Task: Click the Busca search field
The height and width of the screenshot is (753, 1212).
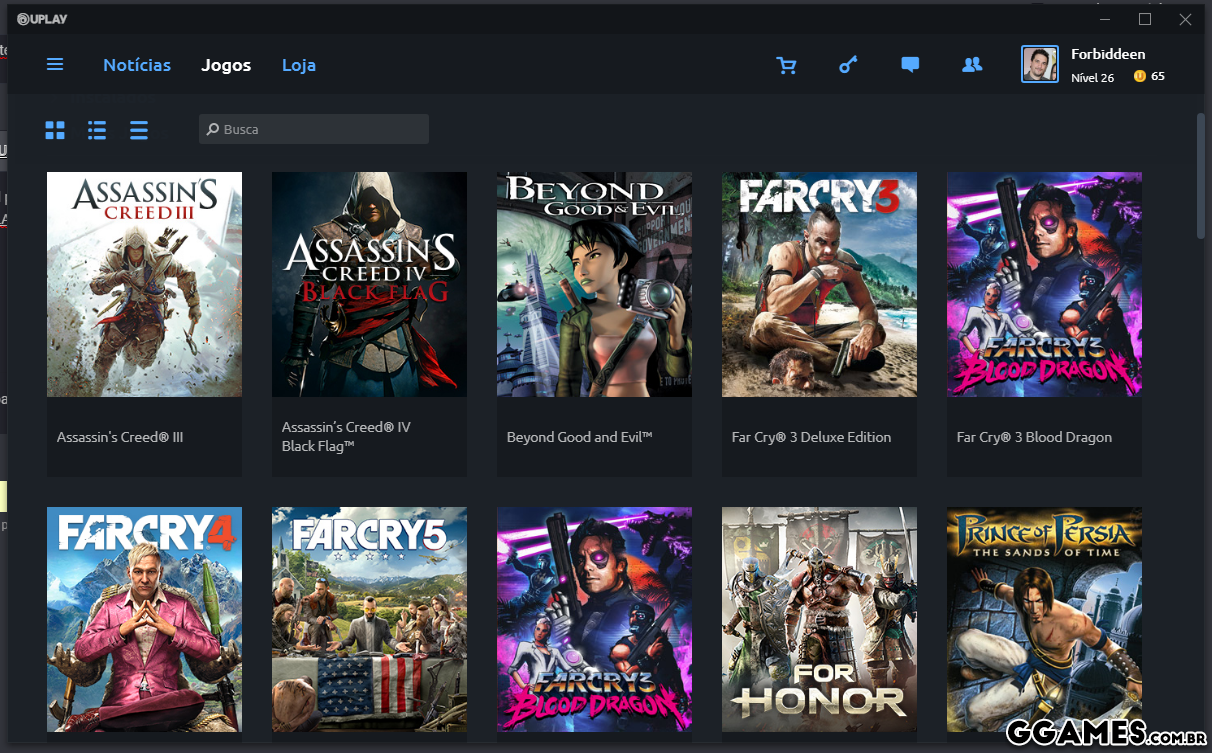Action: [x=314, y=129]
